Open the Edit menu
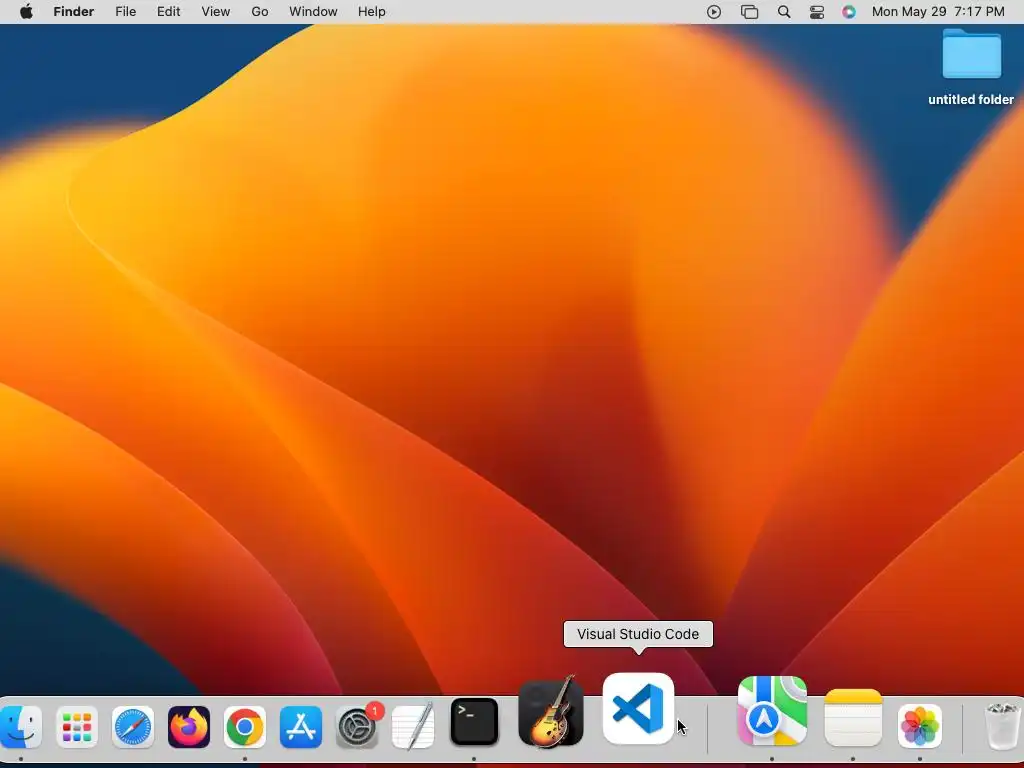The height and width of the screenshot is (768, 1024). 168,12
